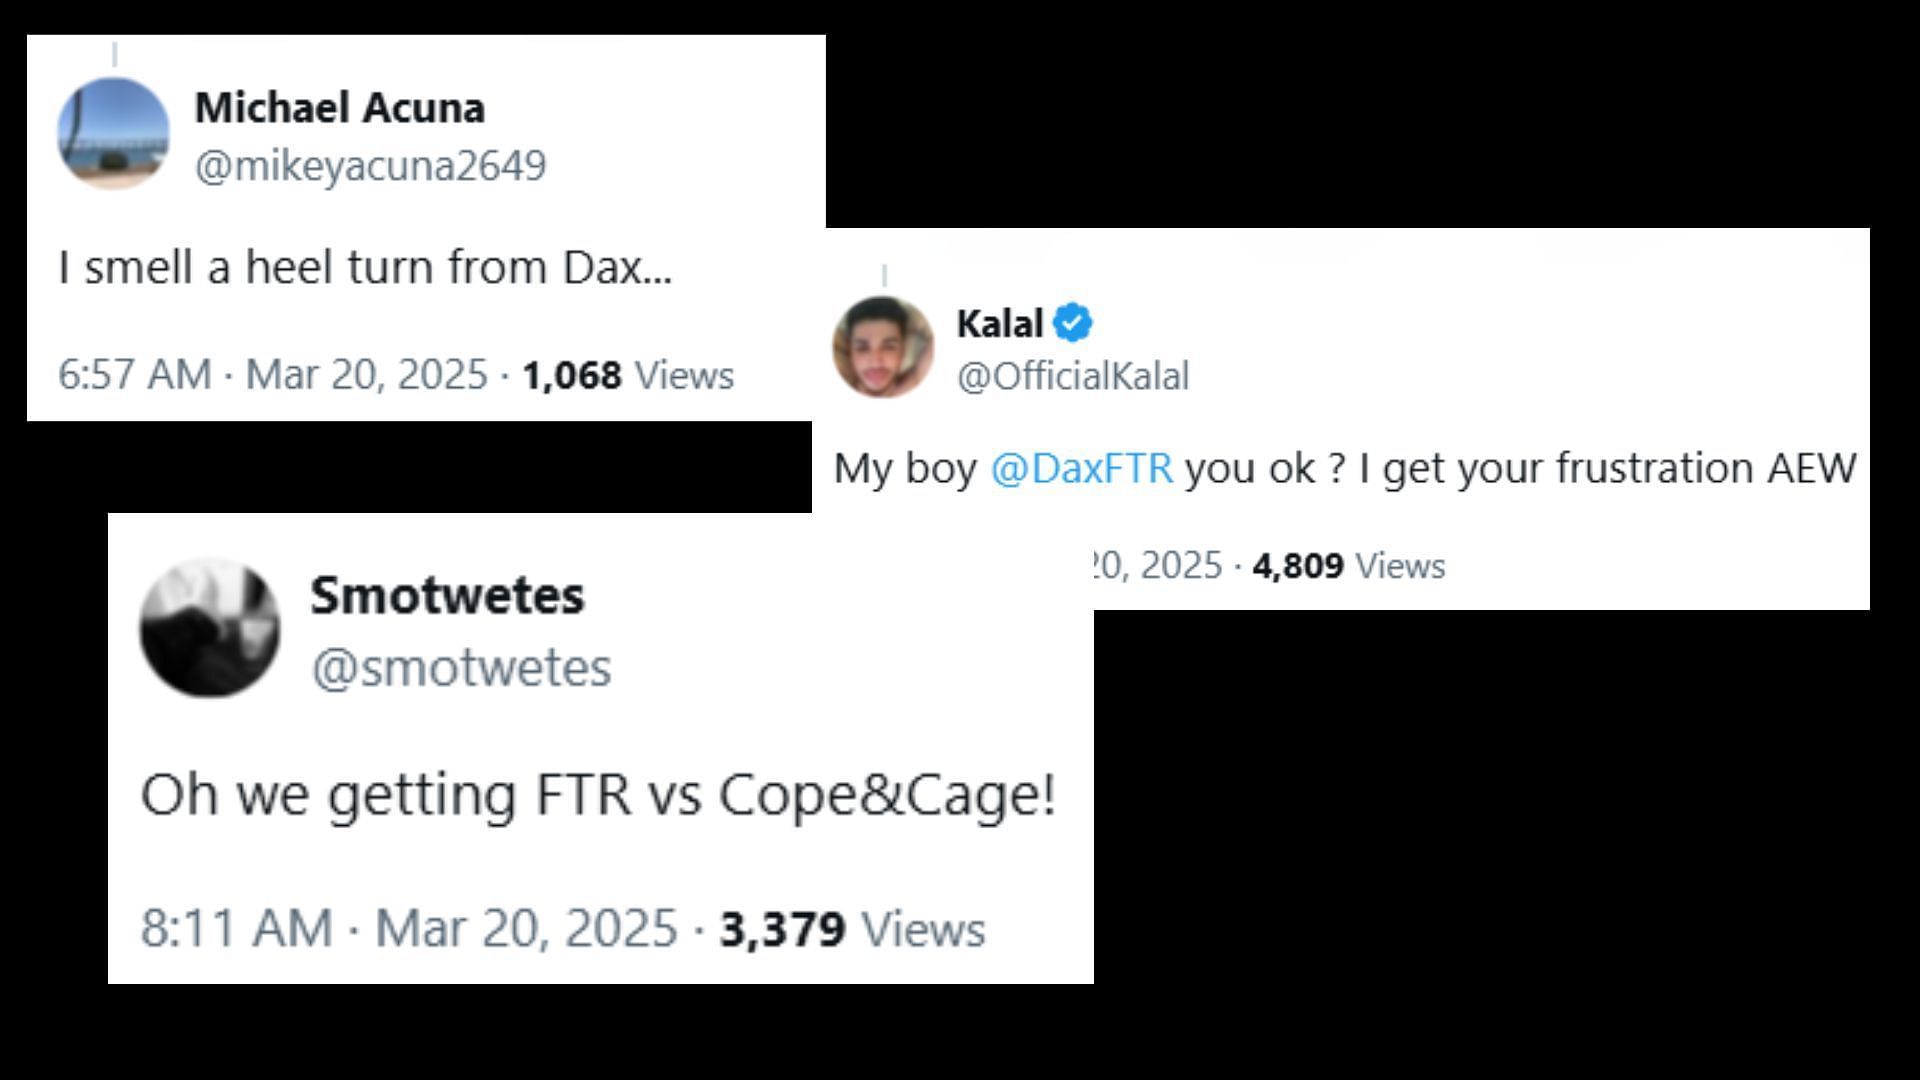Click Kalal's profile avatar

click(x=882, y=347)
